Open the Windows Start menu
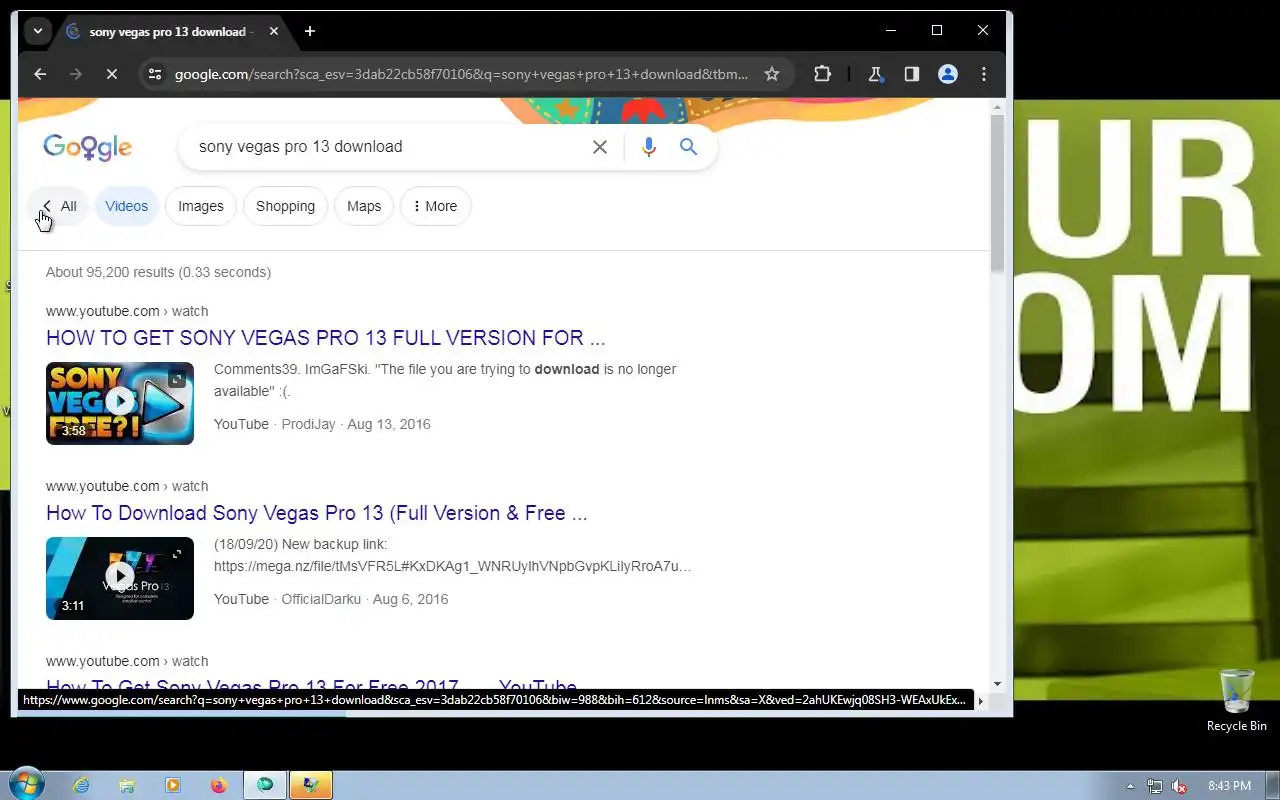 tap(27, 785)
